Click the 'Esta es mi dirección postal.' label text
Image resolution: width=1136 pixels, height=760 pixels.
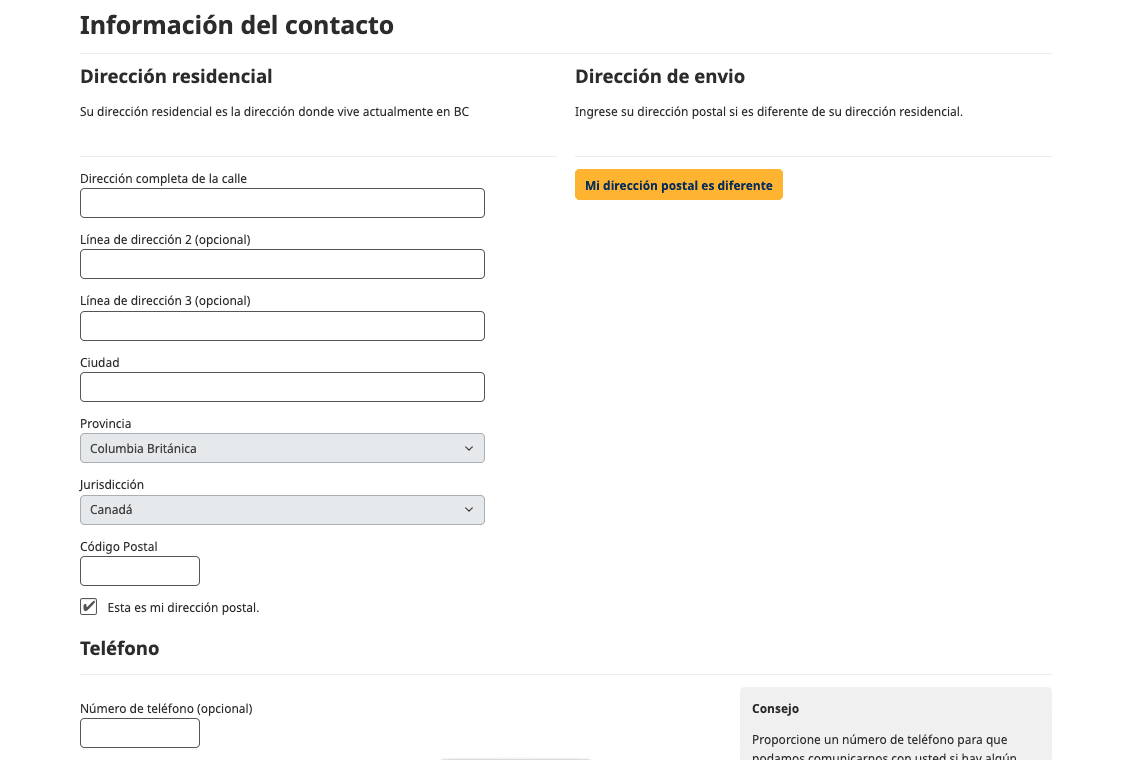click(x=183, y=608)
